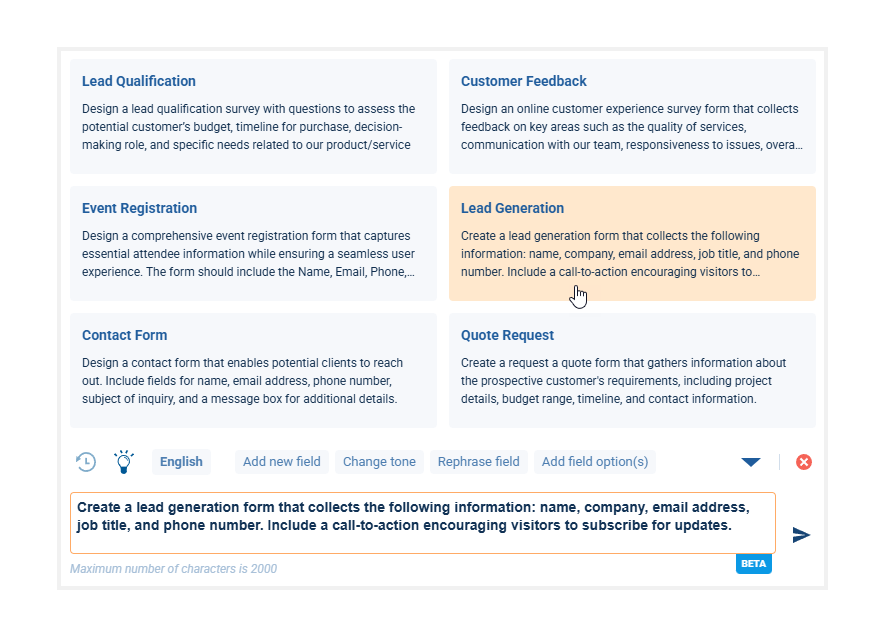Choose the Add field option(s) chip
This screenshot has height=637, width=885.
pyautogui.click(x=595, y=462)
